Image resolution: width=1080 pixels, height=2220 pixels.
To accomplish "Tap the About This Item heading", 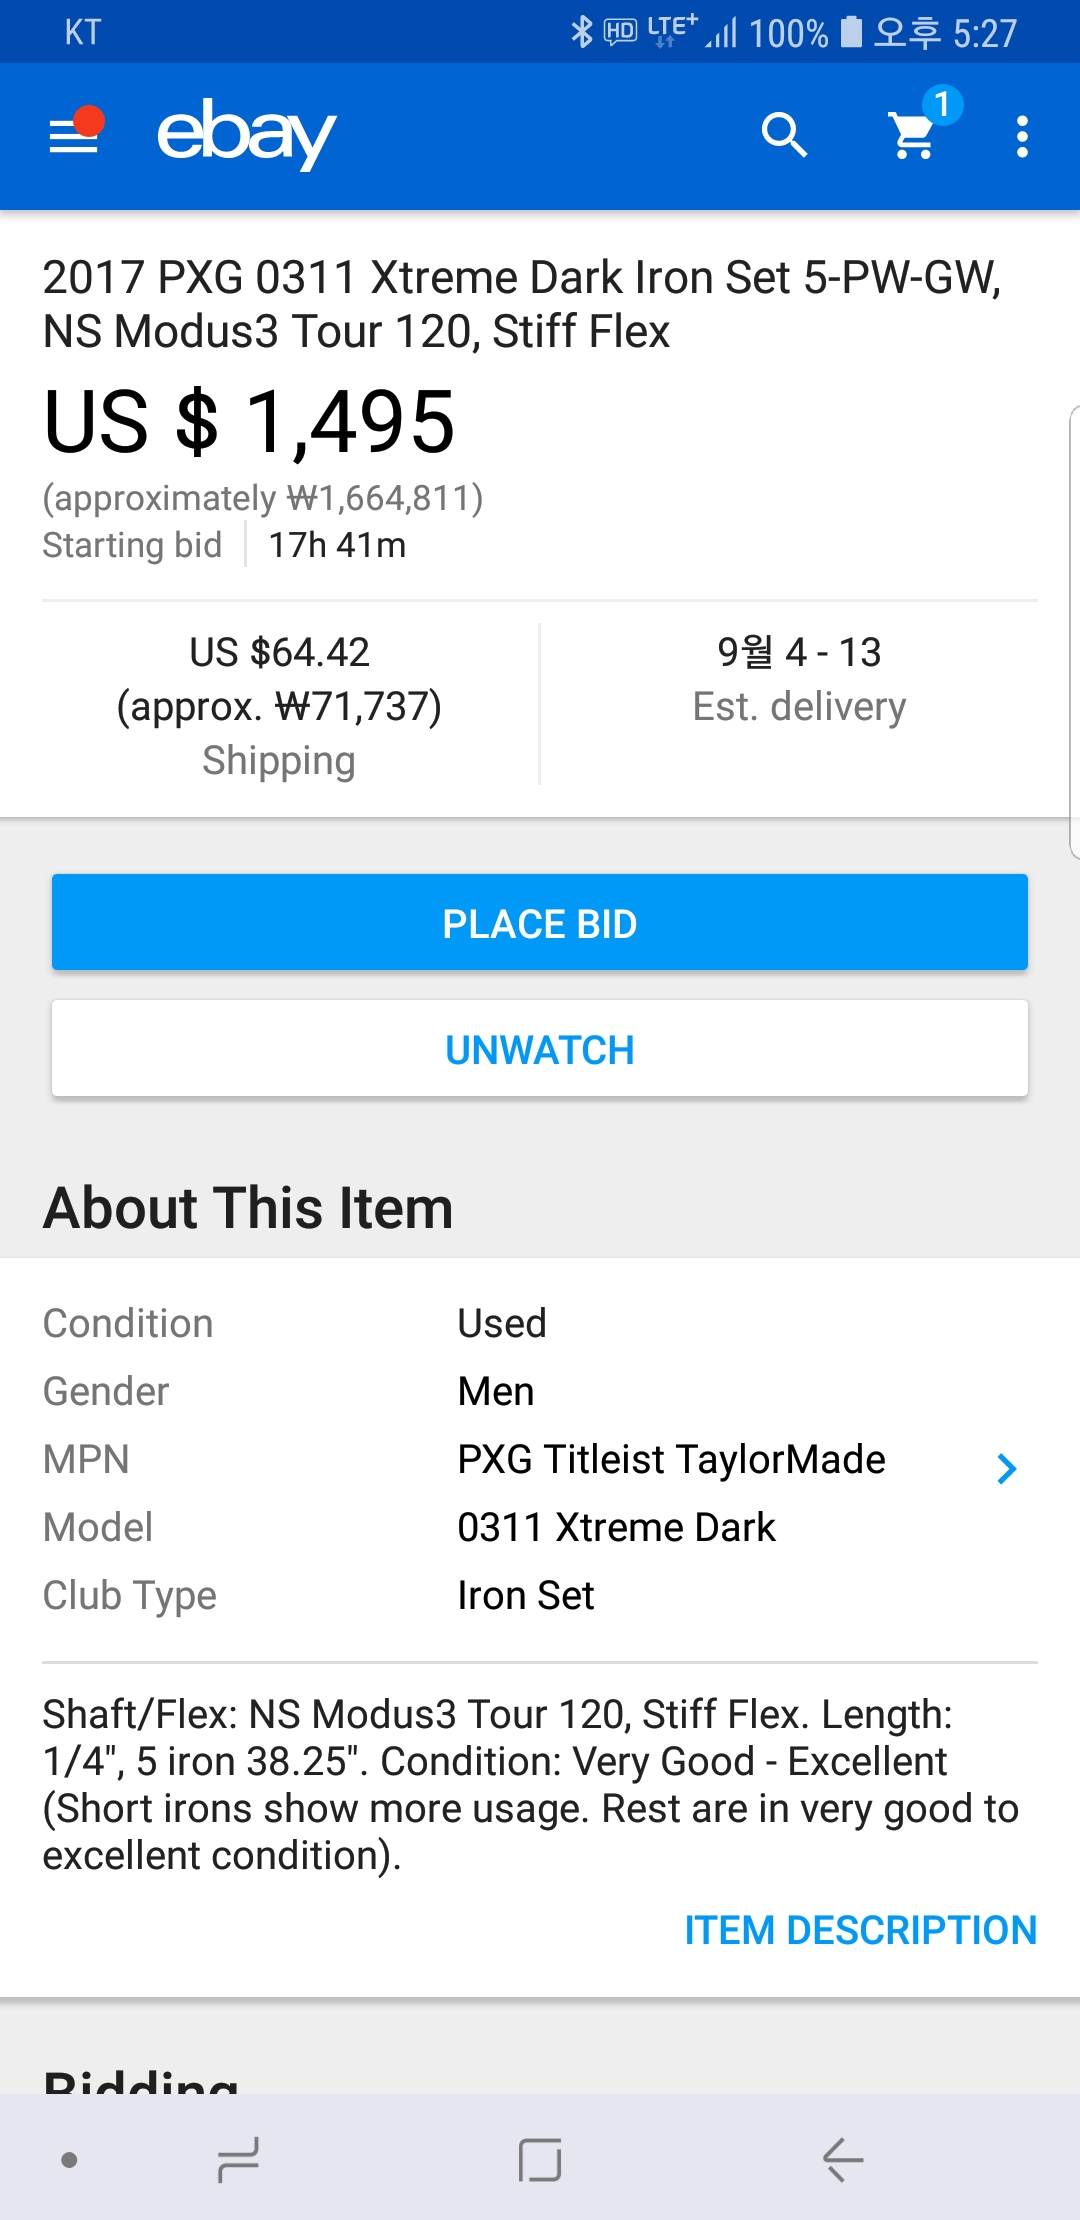I will coord(248,1207).
